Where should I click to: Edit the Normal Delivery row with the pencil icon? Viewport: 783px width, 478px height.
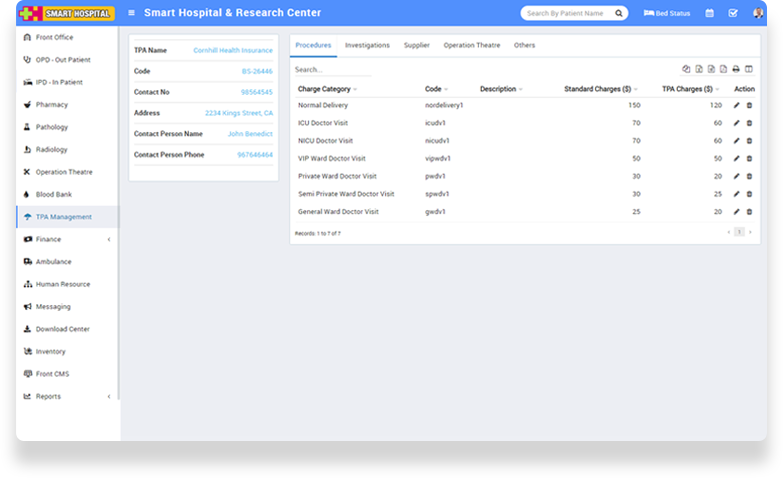pos(737,105)
